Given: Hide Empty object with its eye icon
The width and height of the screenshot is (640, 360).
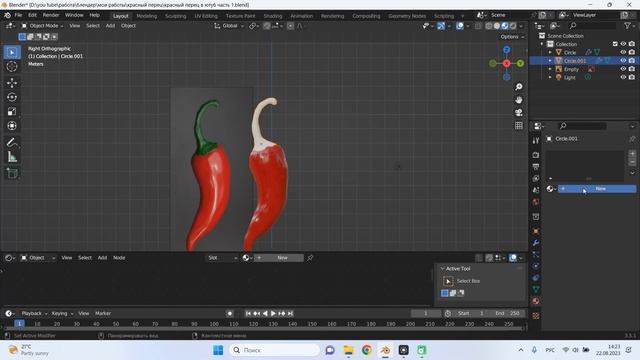Looking at the screenshot, I should [x=623, y=69].
